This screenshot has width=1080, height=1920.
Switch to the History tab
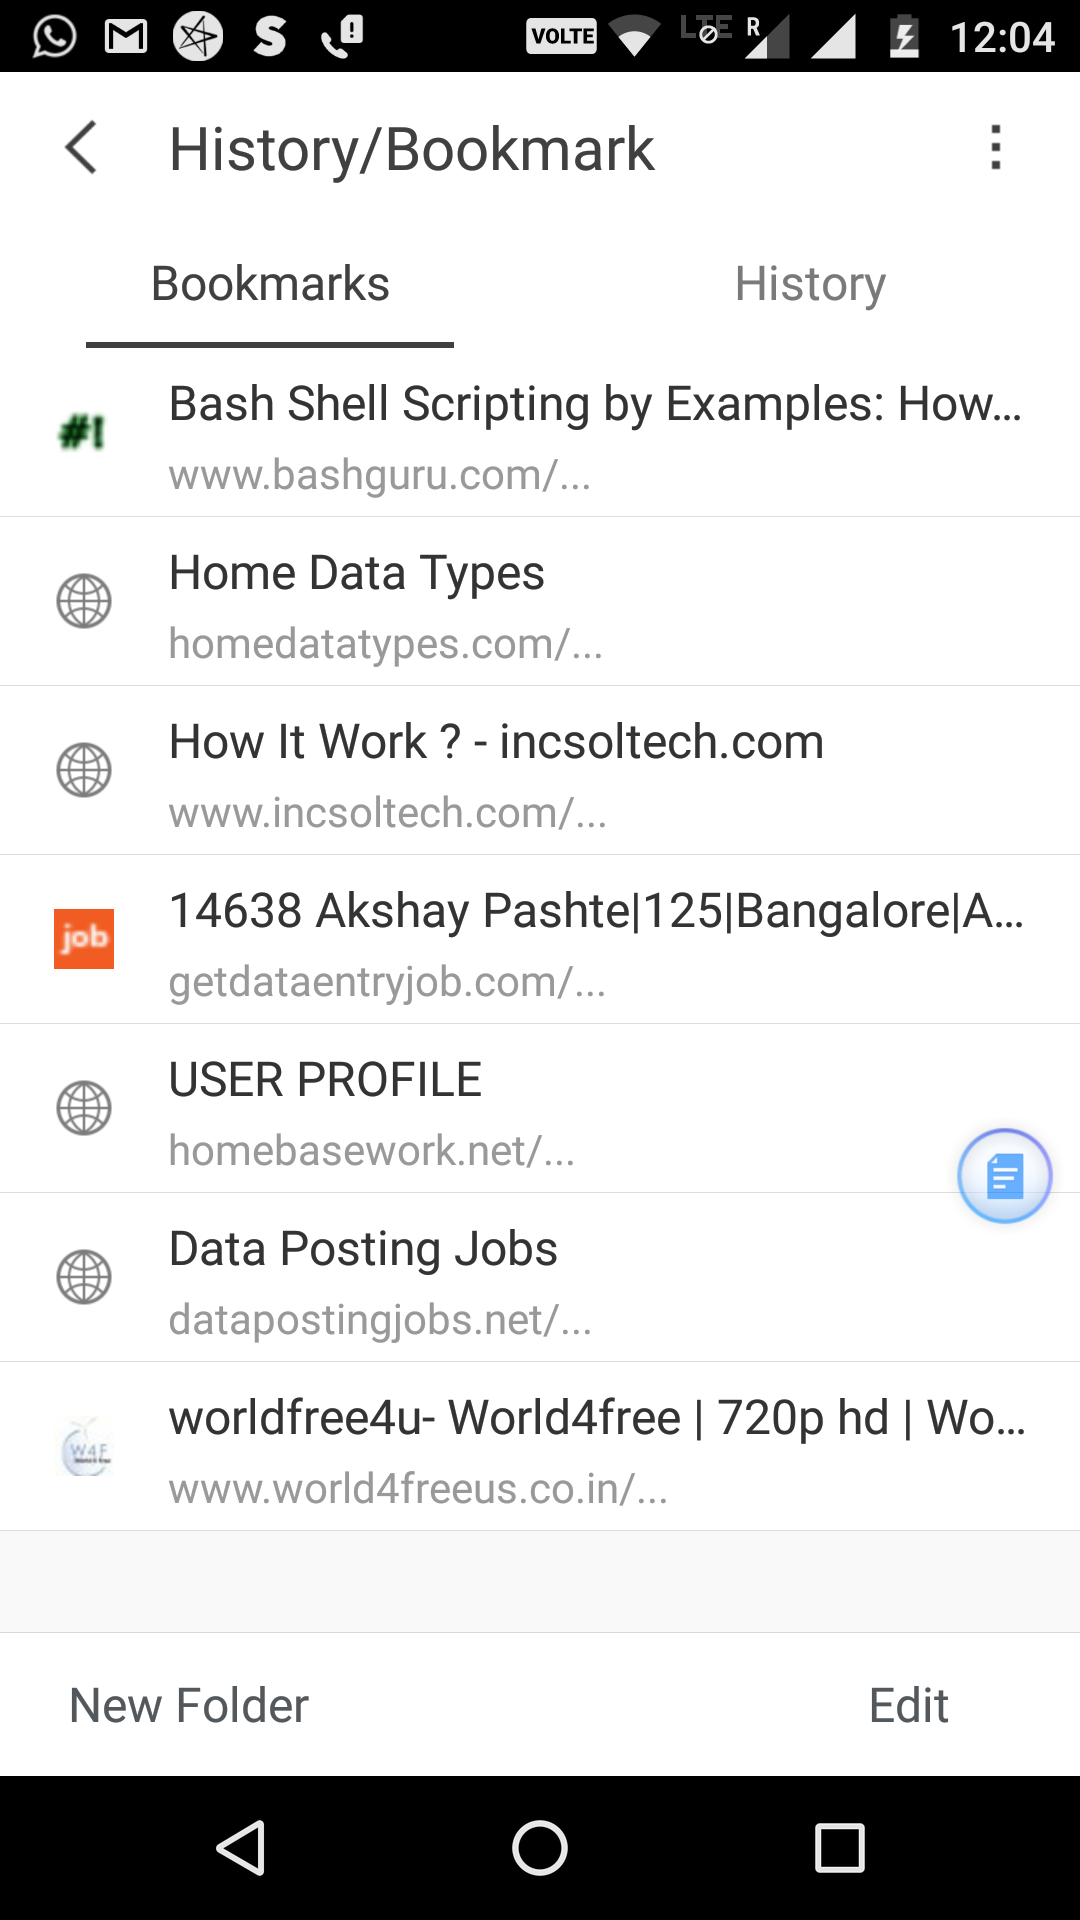pyautogui.click(x=810, y=284)
